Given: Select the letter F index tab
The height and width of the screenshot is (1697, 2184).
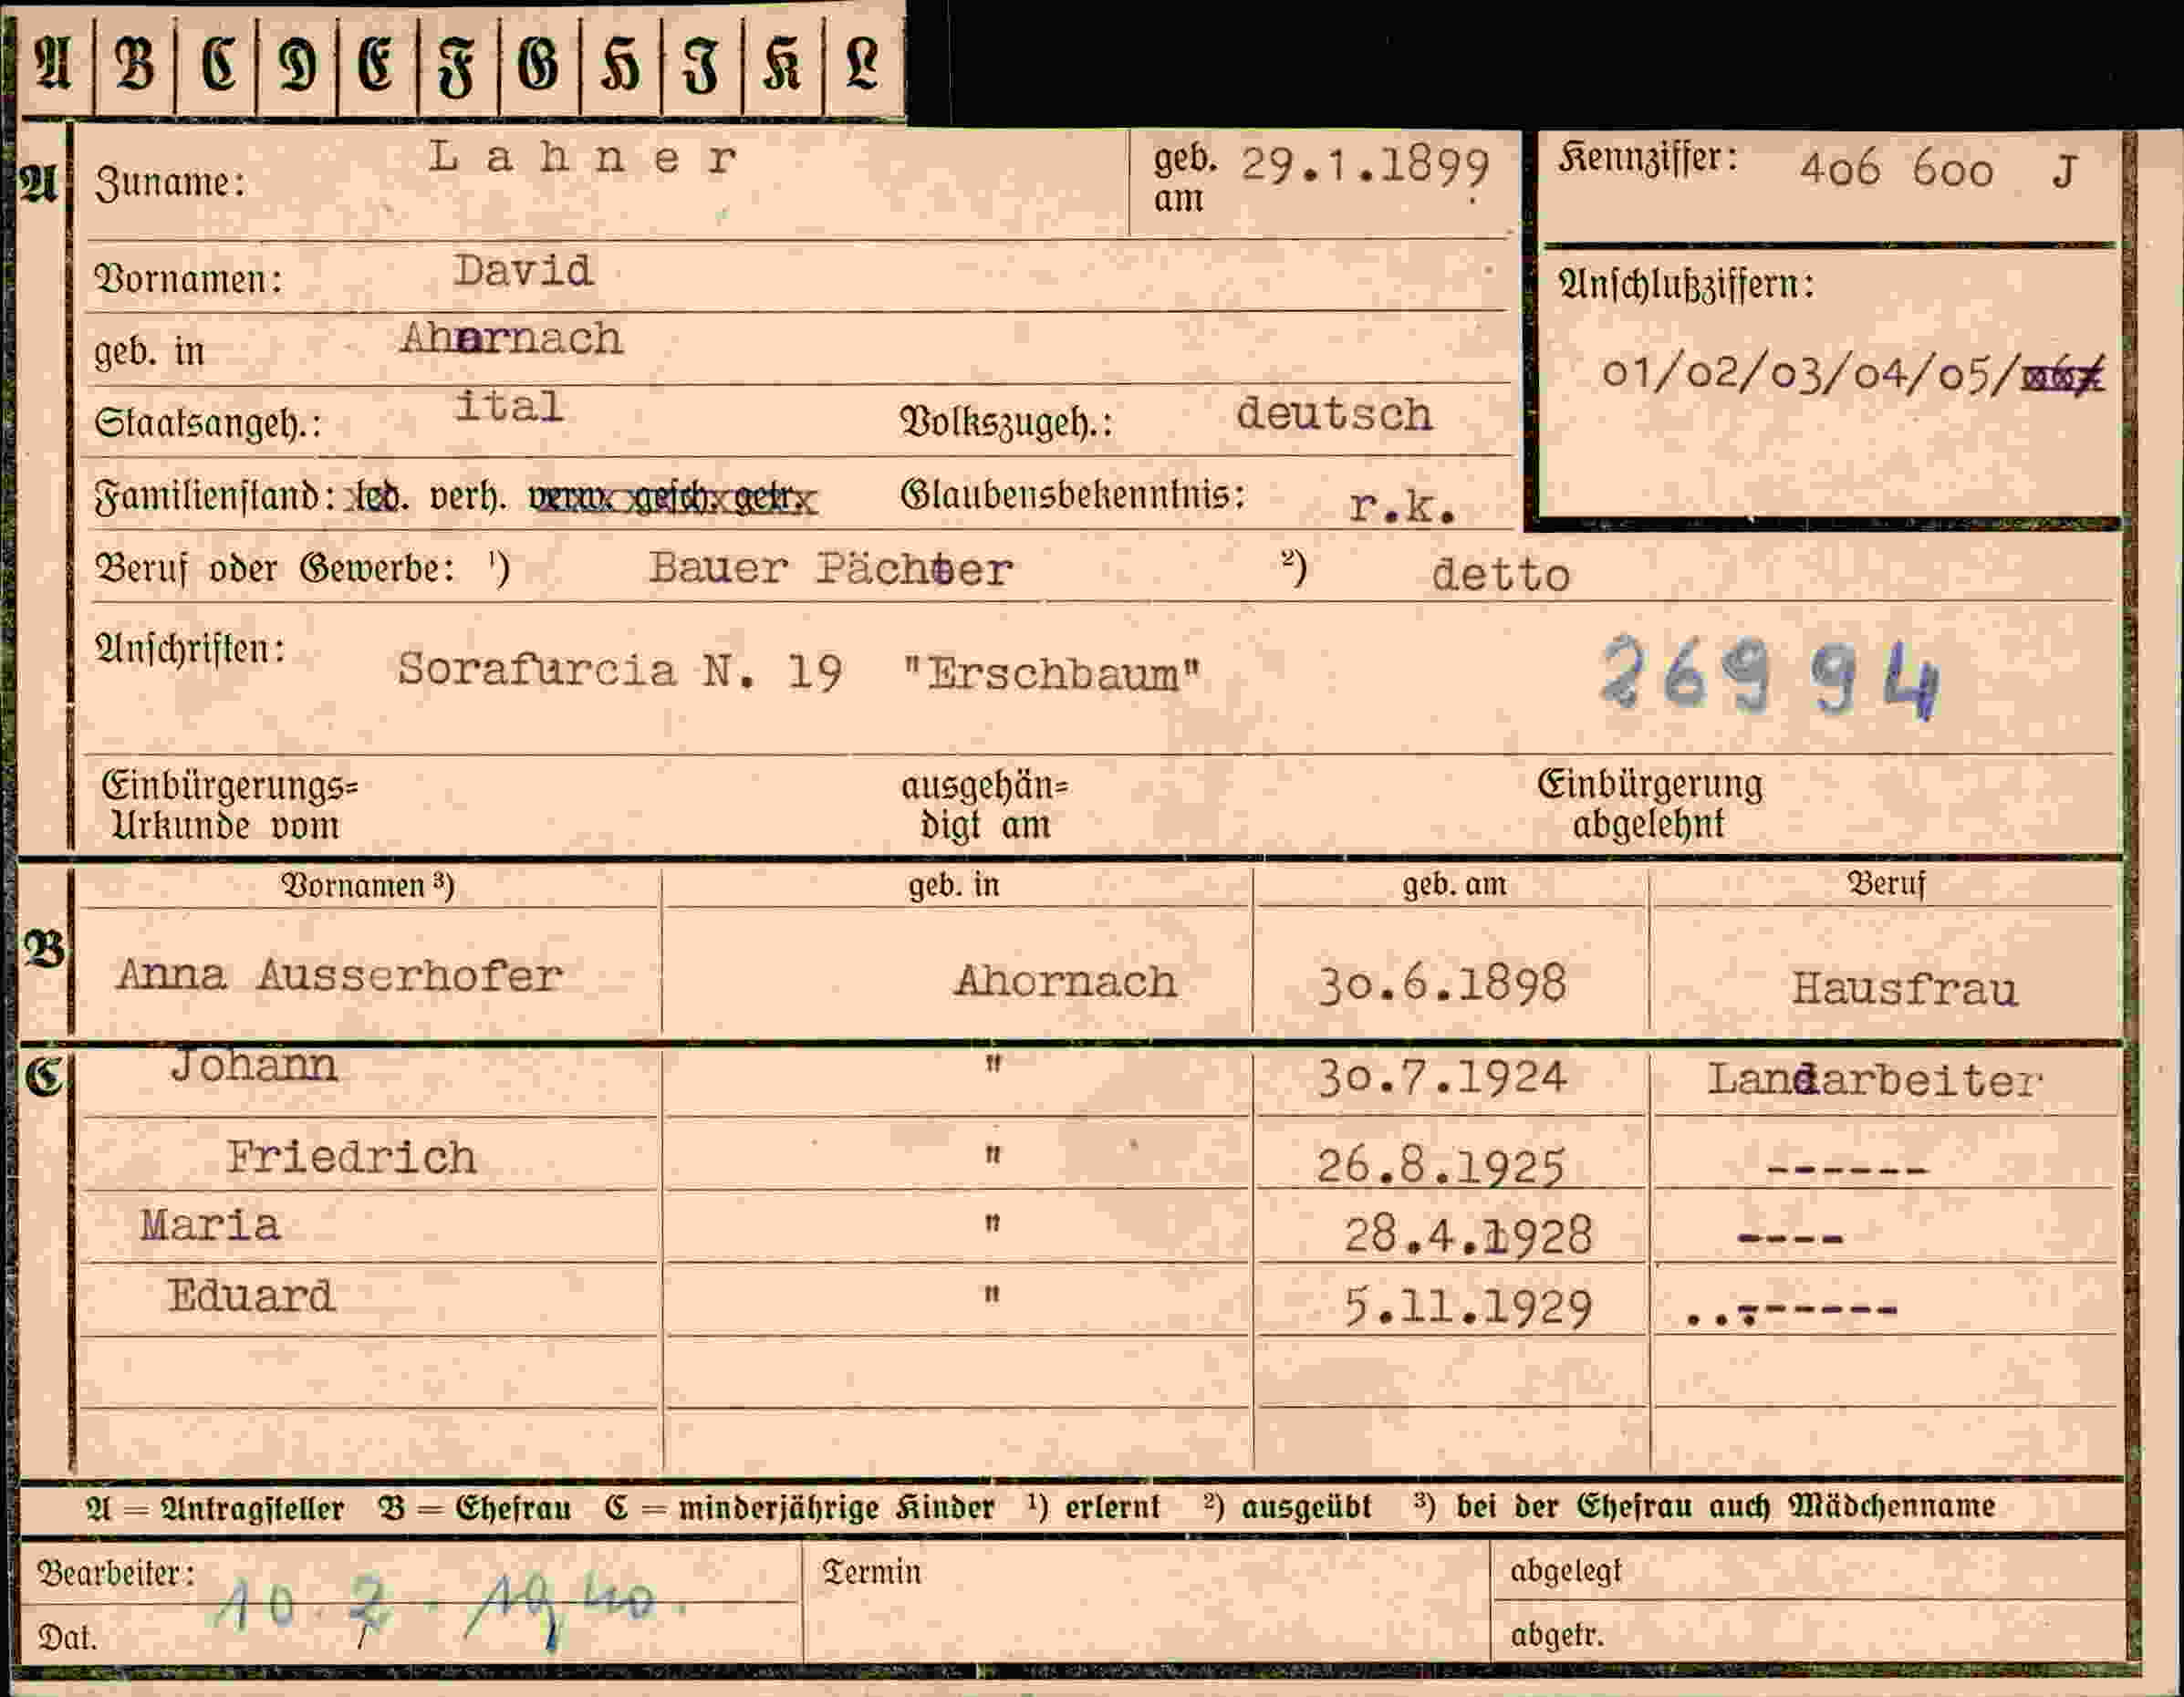Looking at the screenshot, I should [x=458, y=65].
